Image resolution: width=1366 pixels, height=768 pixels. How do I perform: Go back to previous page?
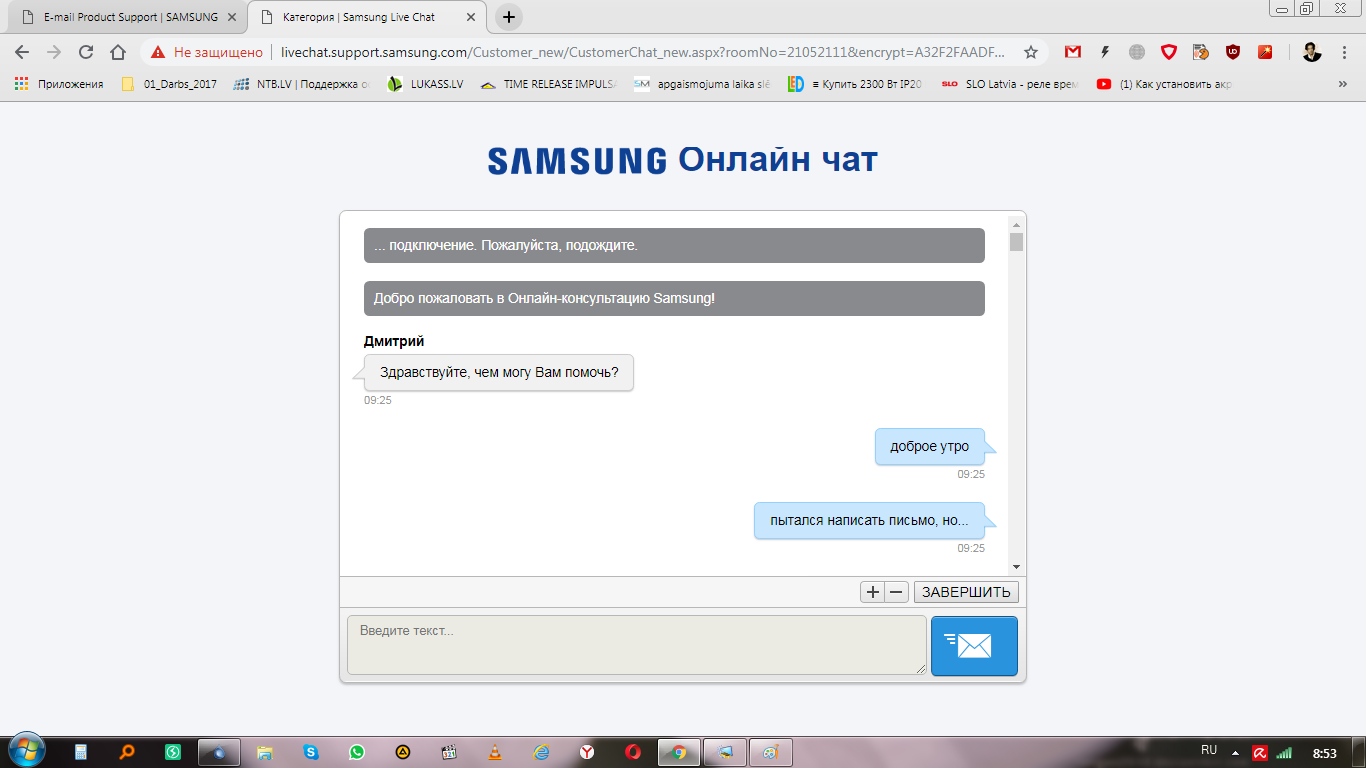click(22, 52)
